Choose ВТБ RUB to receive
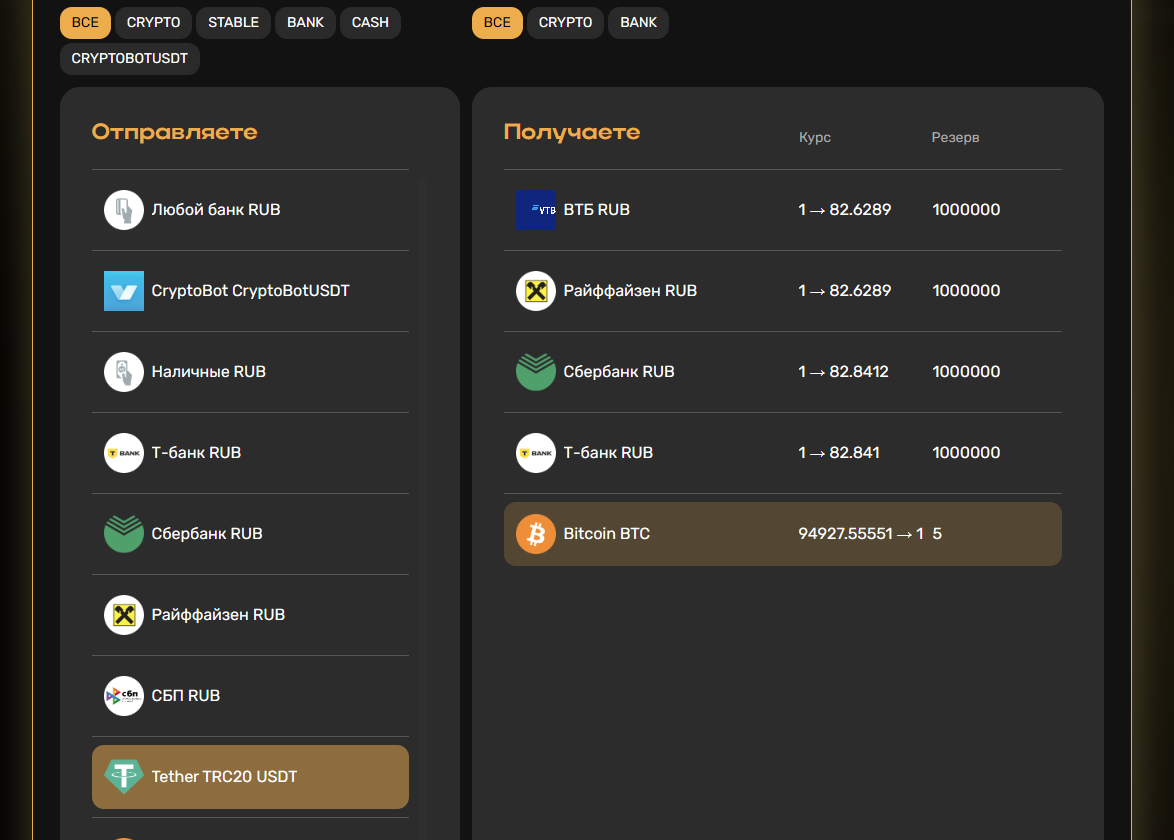This screenshot has height=840, width=1174. click(x=782, y=210)
